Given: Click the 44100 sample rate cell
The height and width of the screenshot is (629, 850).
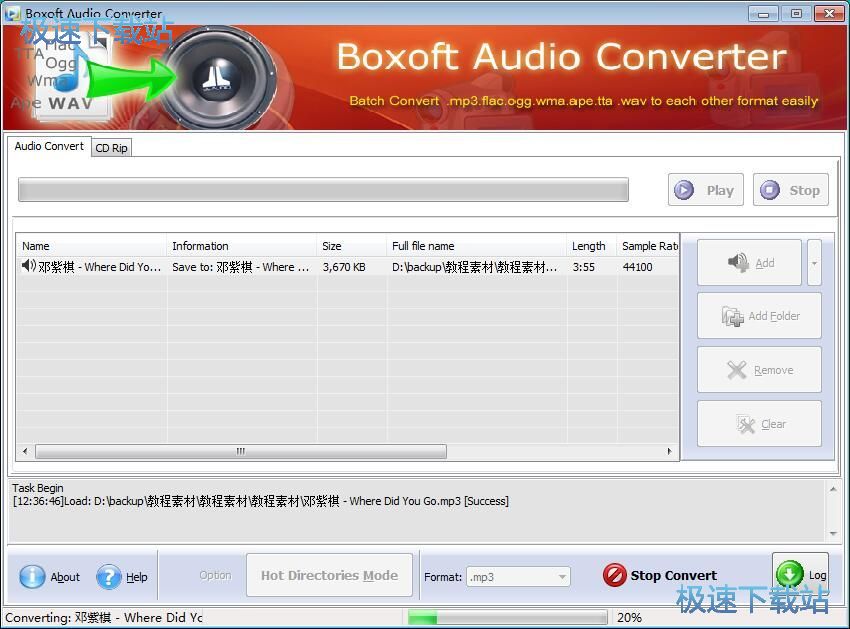Looking at the screenshot, I should (638, 267).
